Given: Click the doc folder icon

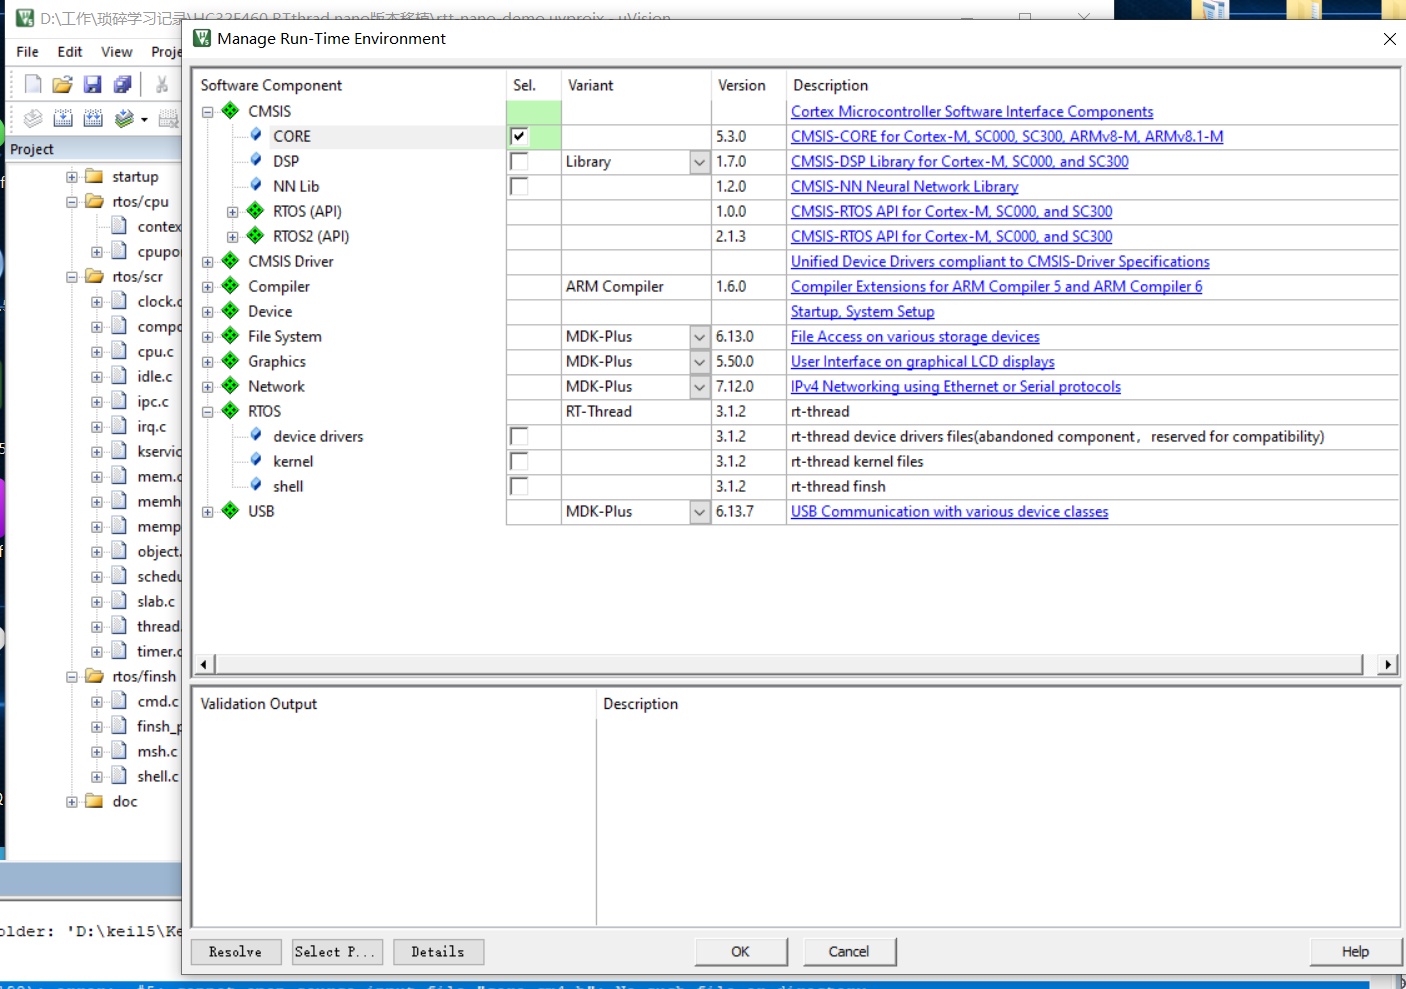Looking at the screenshot, I should [x=94, y=801].
